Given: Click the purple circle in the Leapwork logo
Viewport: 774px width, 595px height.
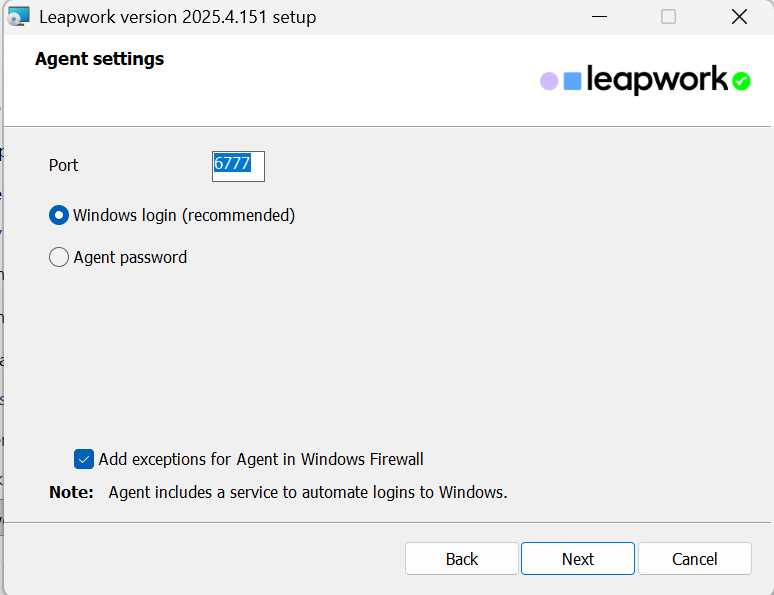Looking at the screenshot, I should pos(549,81).
